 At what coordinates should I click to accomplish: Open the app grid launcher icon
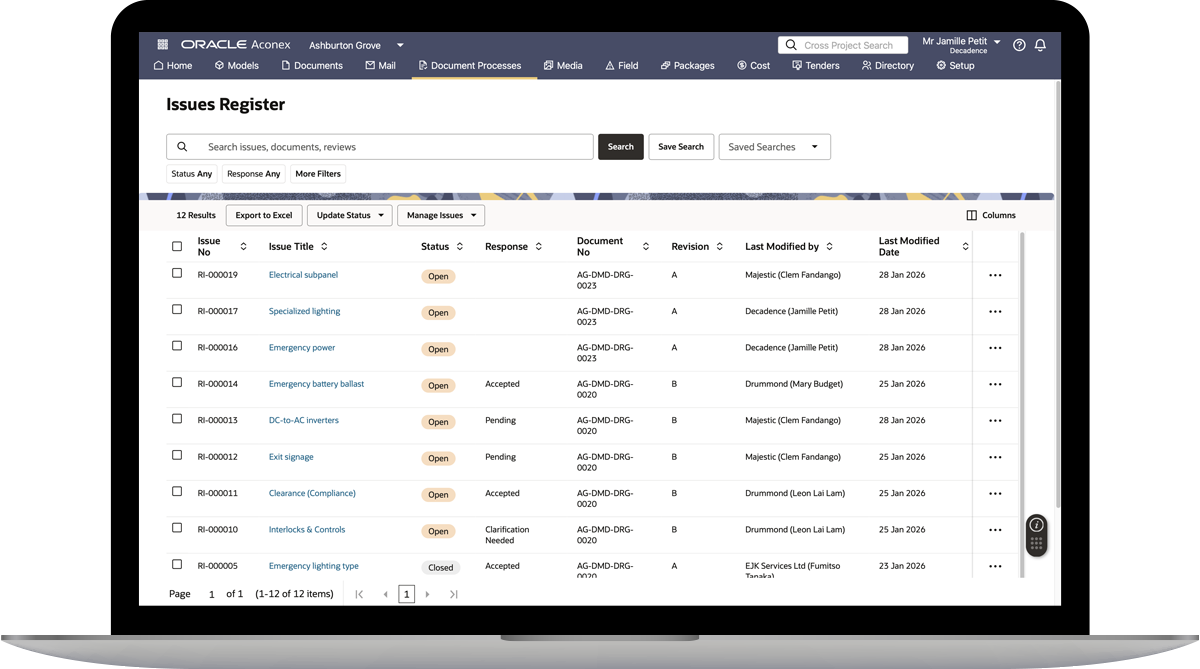click(163, 45)
